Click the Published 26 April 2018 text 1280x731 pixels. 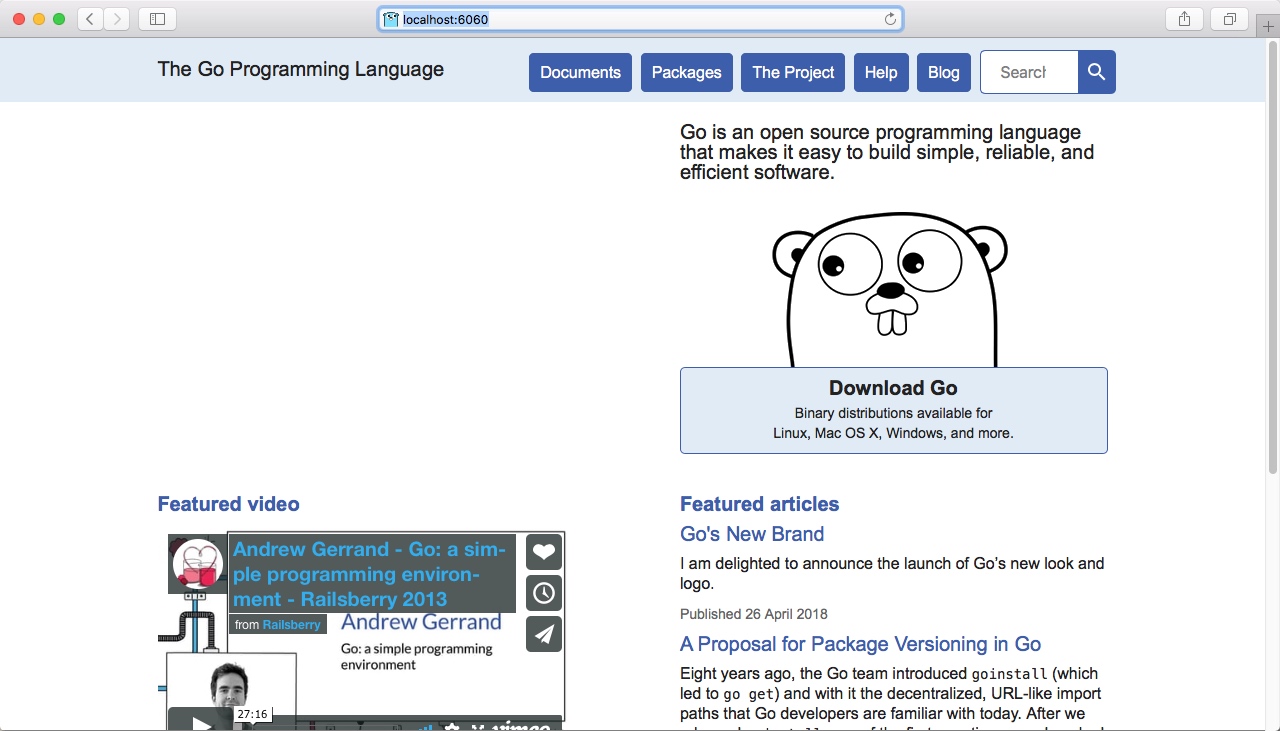coord(753,614)
